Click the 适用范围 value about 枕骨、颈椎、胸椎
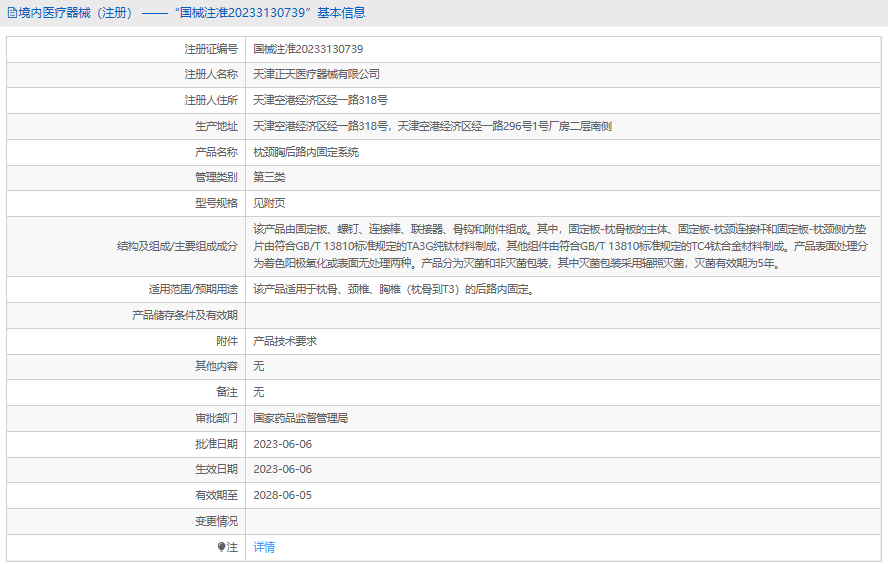 point(394,289)
